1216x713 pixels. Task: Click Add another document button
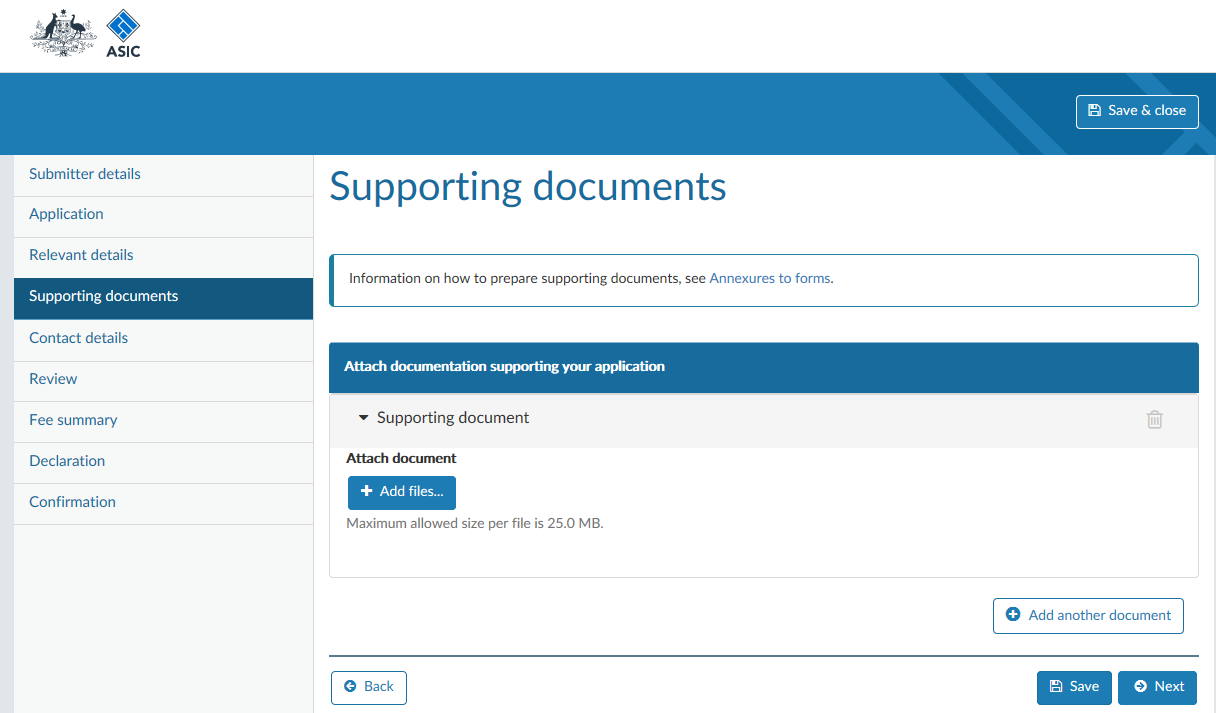point(1088,616)
